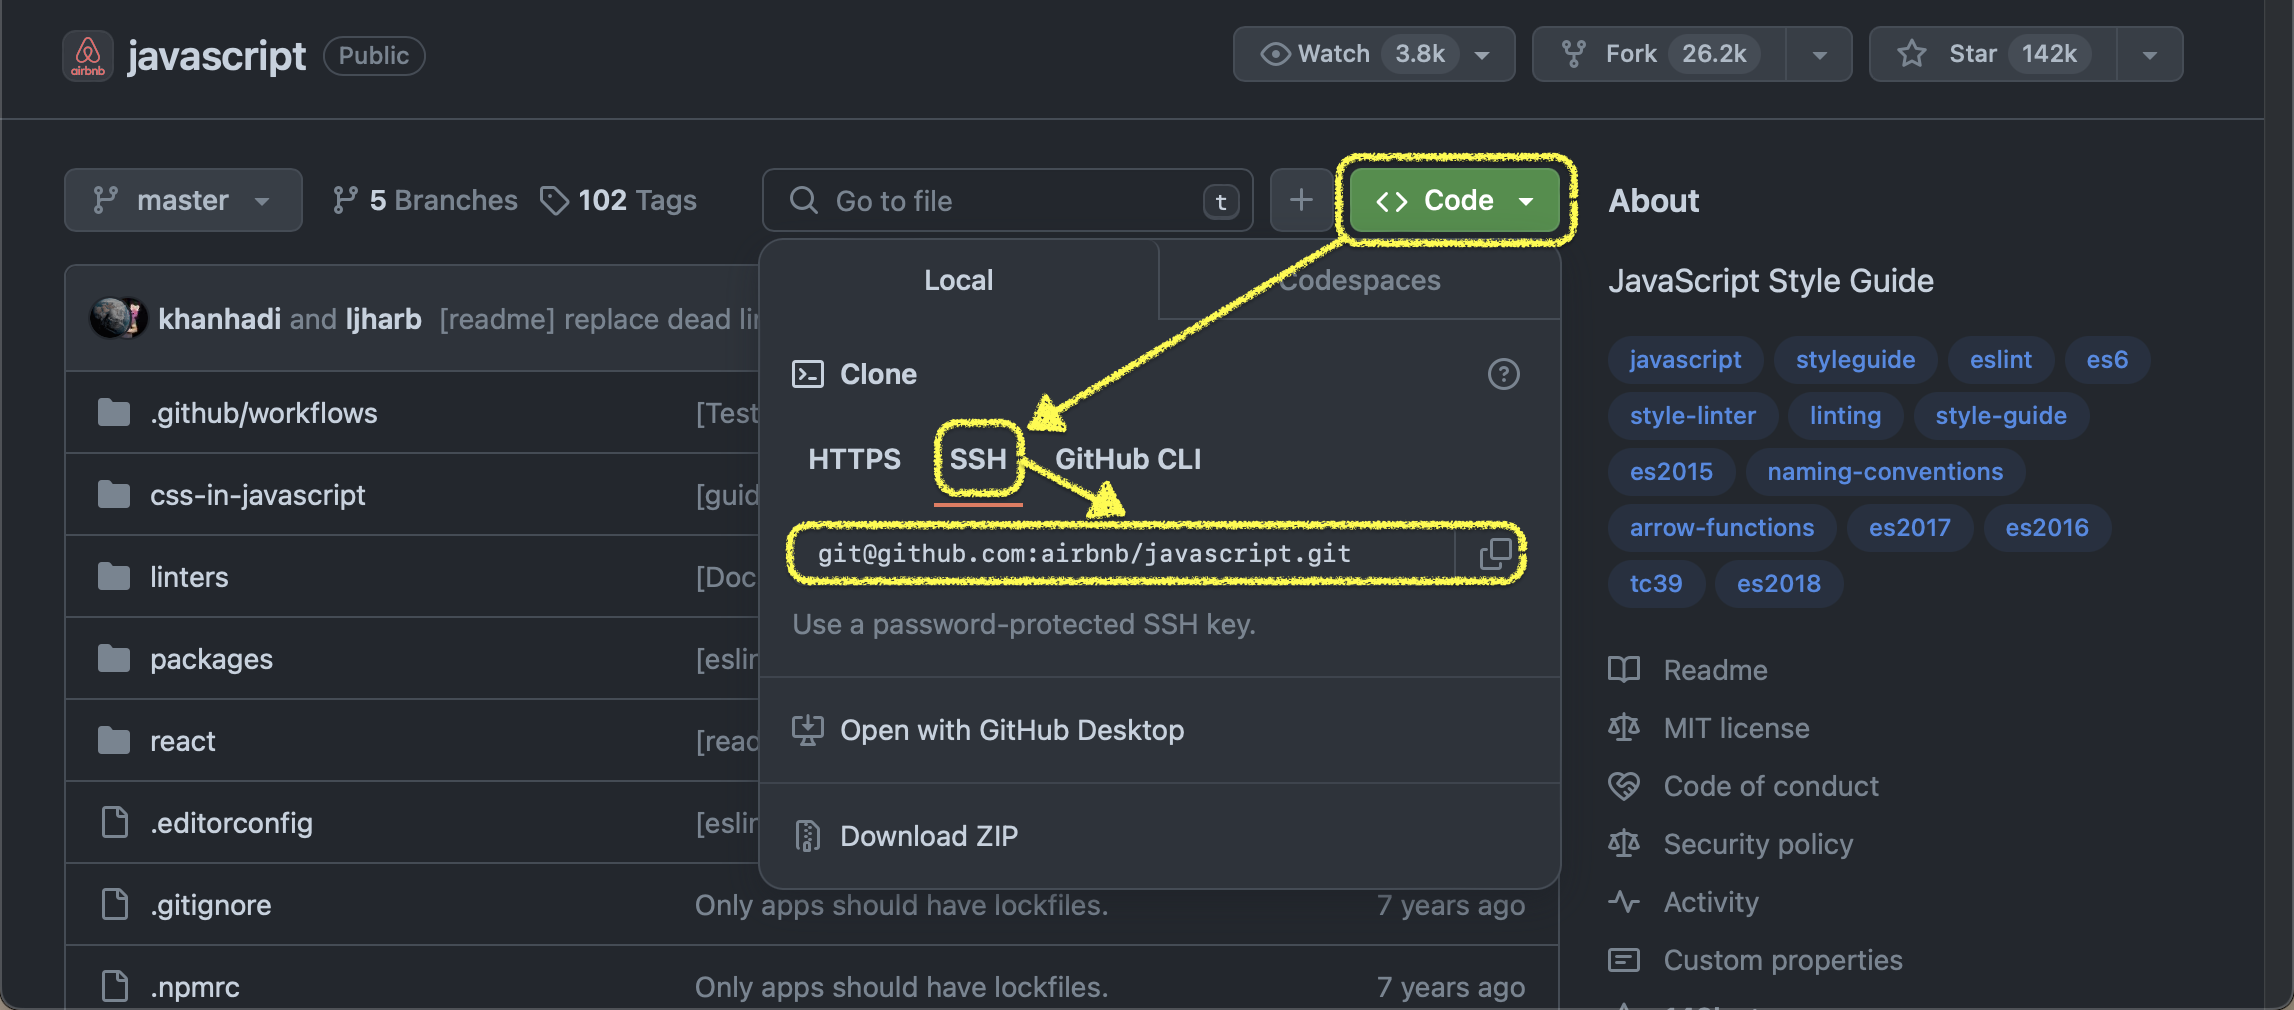The image size is (2294, 1010).
Task: Expand the Star lists dropdown arrow
Action: [2150, 54]
